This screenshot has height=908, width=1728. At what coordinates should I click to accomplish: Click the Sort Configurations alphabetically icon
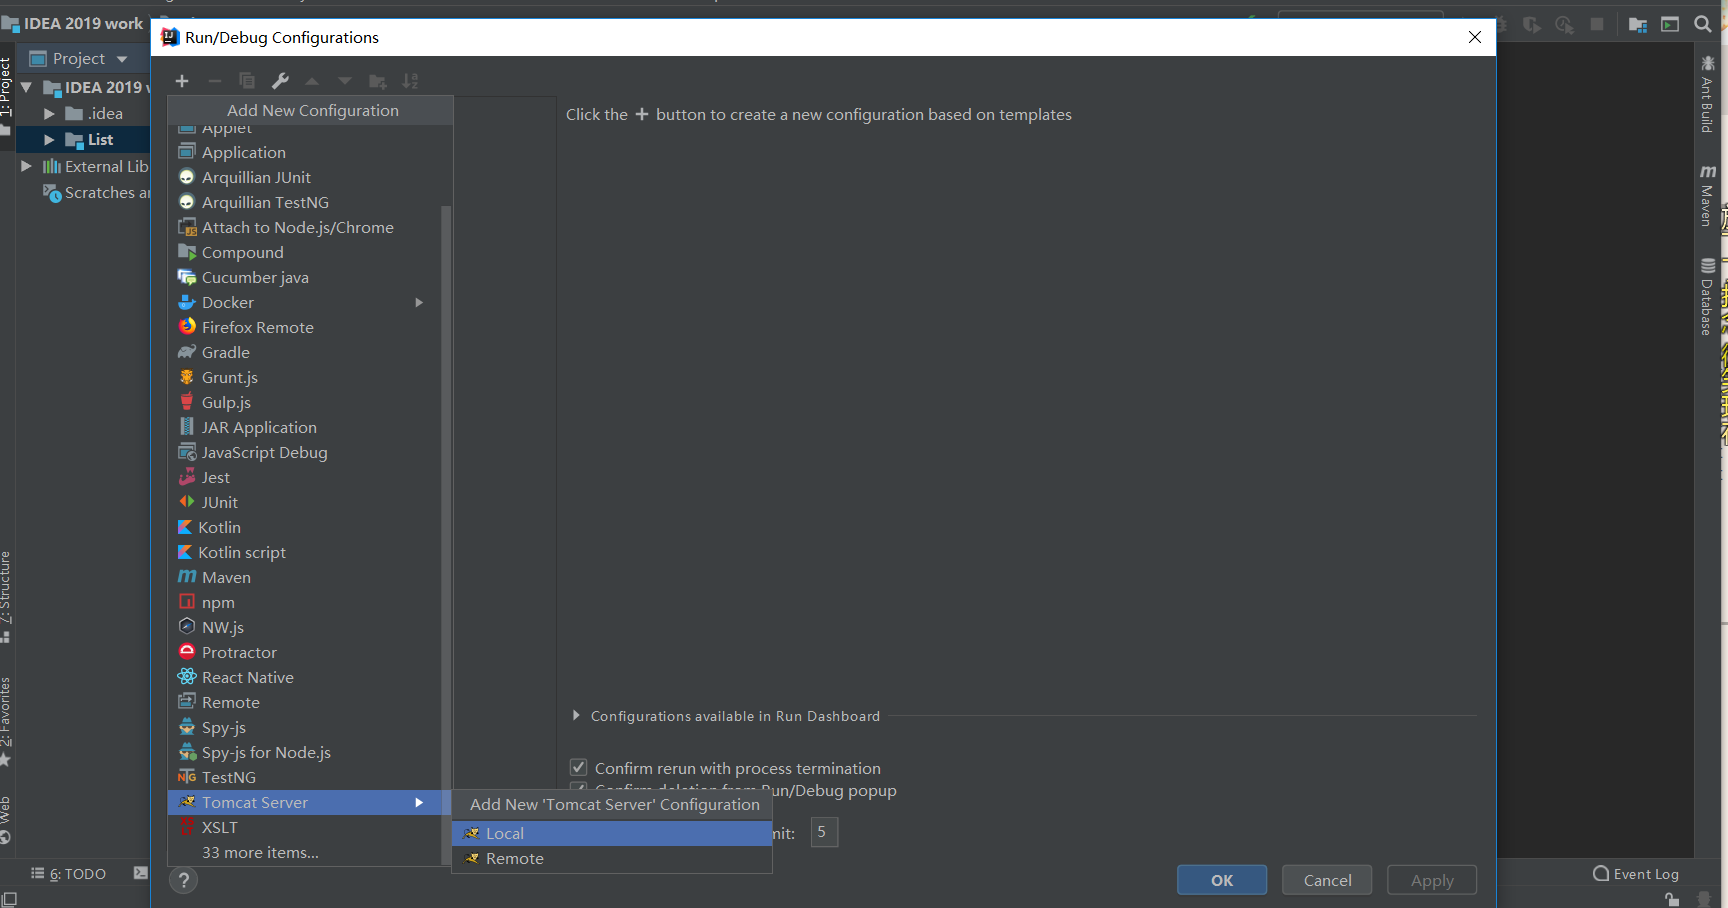click(410, 81)
